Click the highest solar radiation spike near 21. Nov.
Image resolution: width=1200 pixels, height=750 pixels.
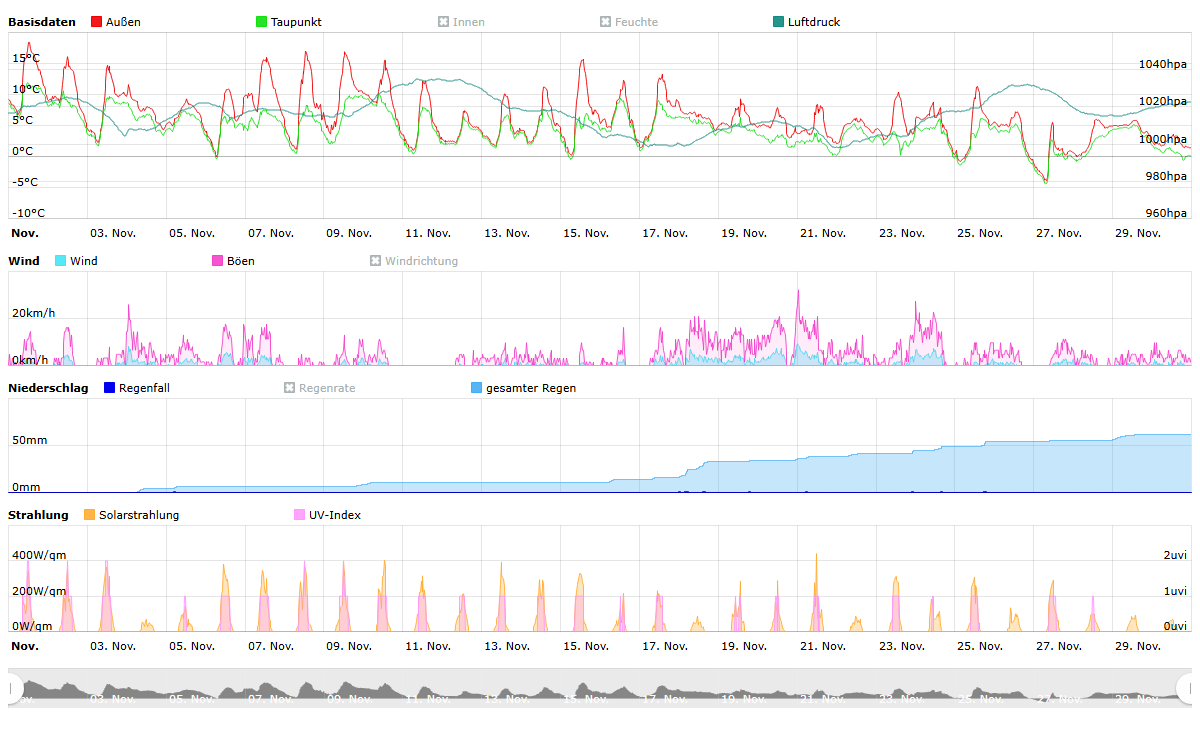(x=817, y=556)
